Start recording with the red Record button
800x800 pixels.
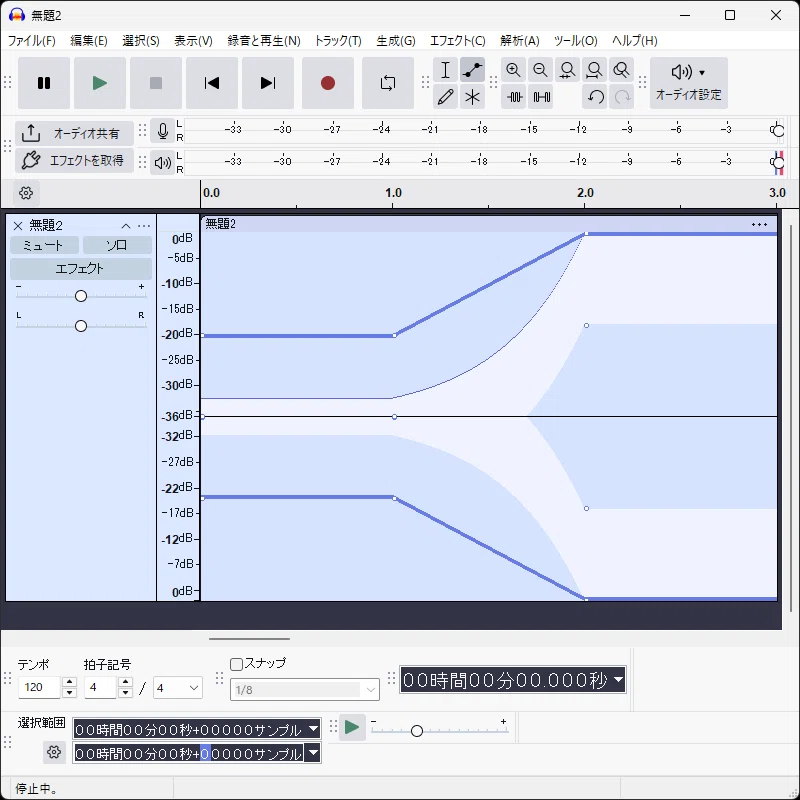(x=328, y=83)
